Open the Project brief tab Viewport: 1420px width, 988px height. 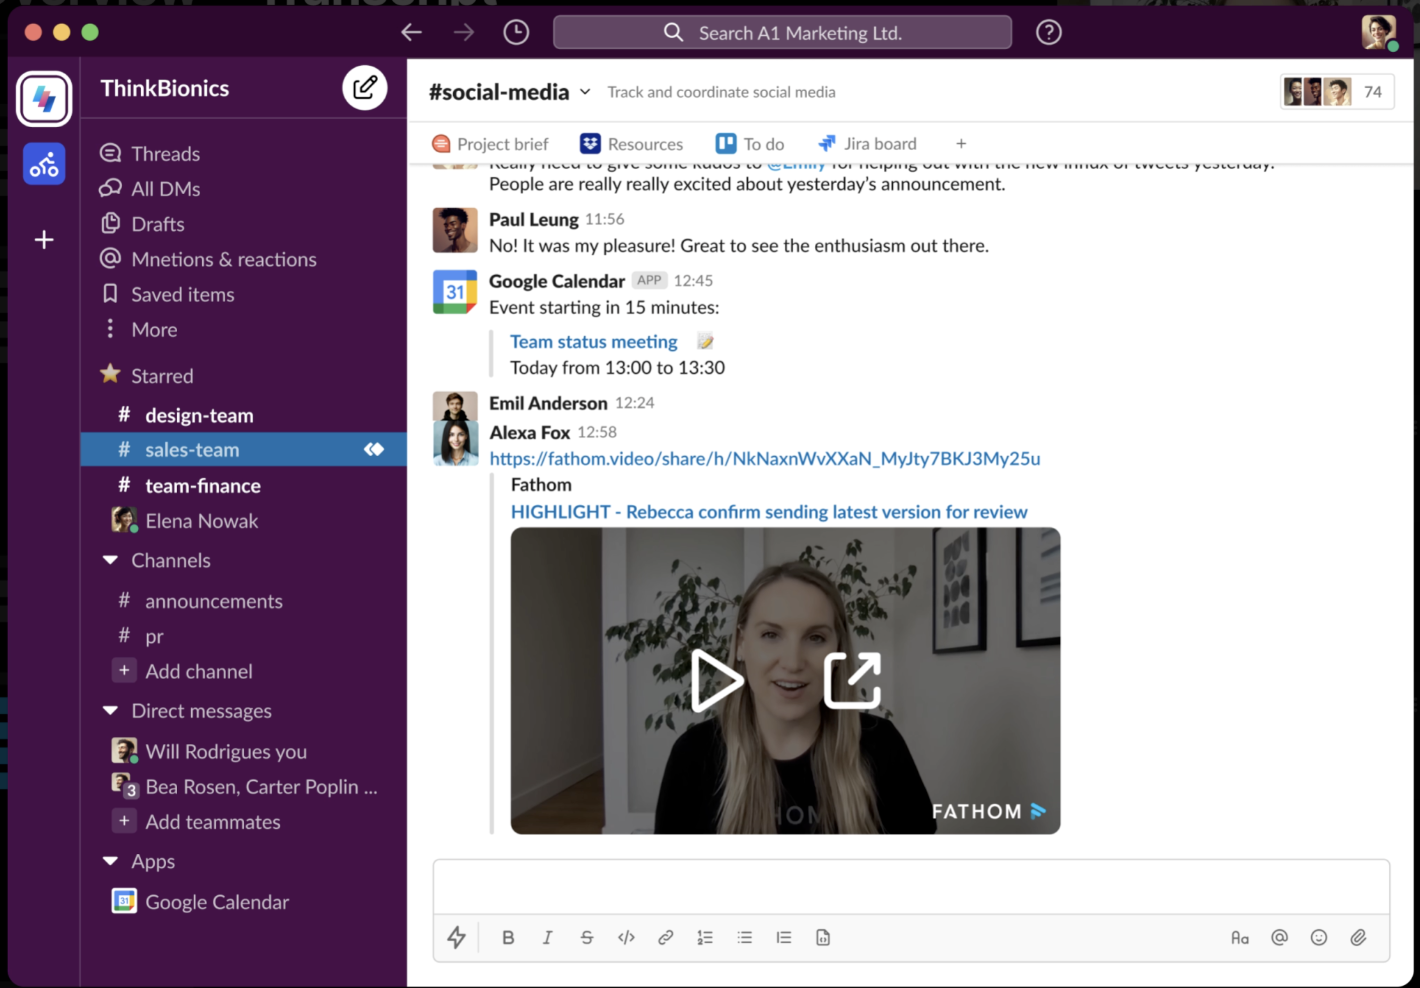[x=490, y=144]
